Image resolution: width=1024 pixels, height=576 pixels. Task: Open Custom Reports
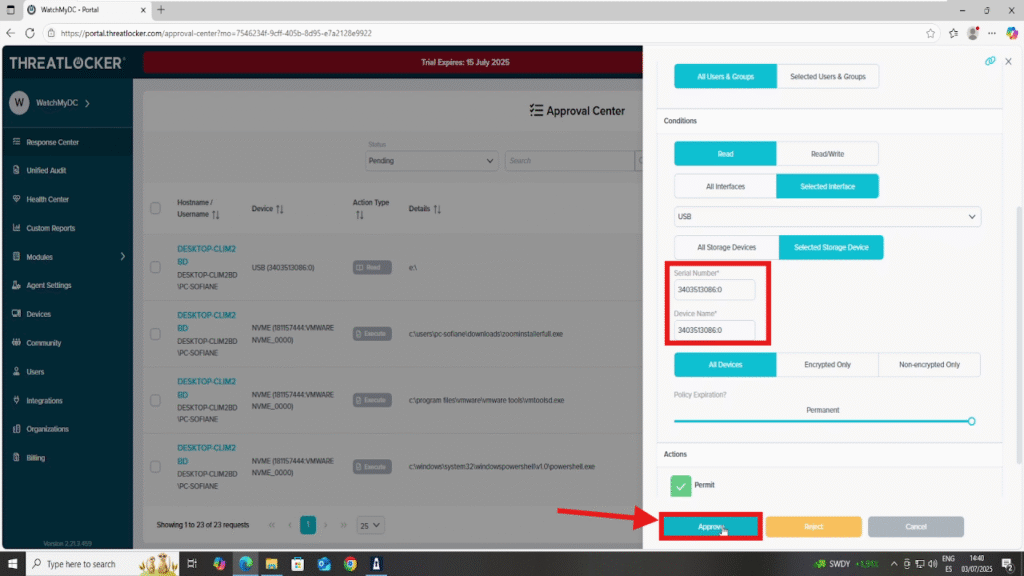[x=50, y=228]
